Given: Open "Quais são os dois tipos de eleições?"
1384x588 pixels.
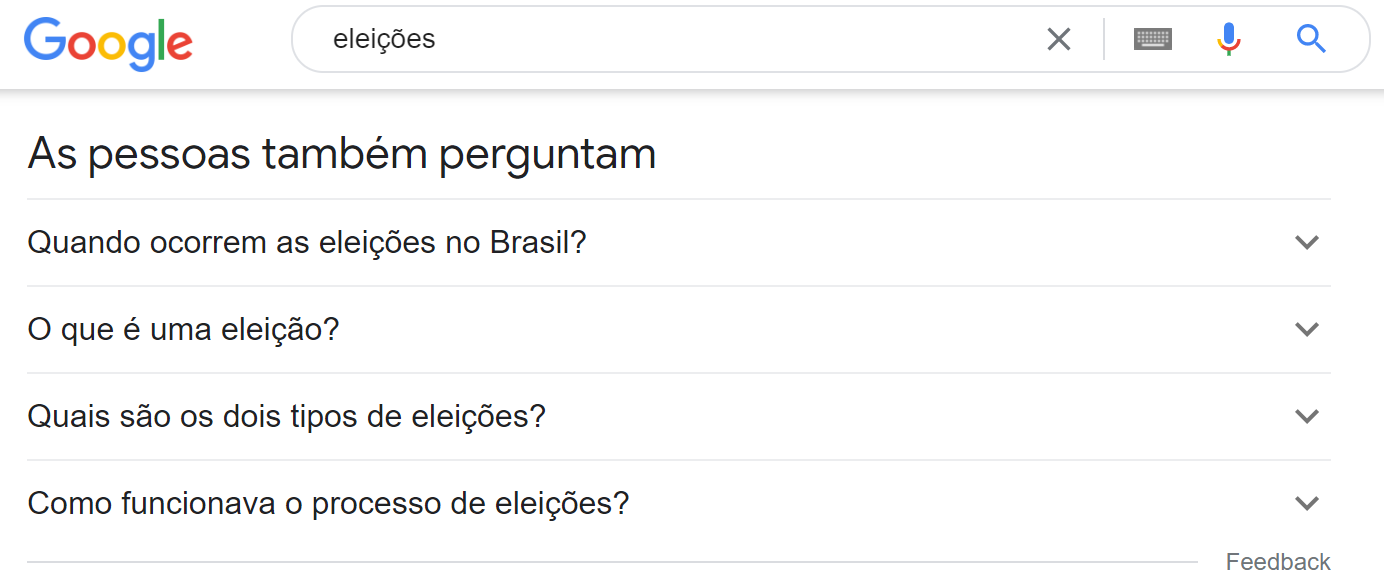Looking at the screenshot, I should click(x=285, y=416).
